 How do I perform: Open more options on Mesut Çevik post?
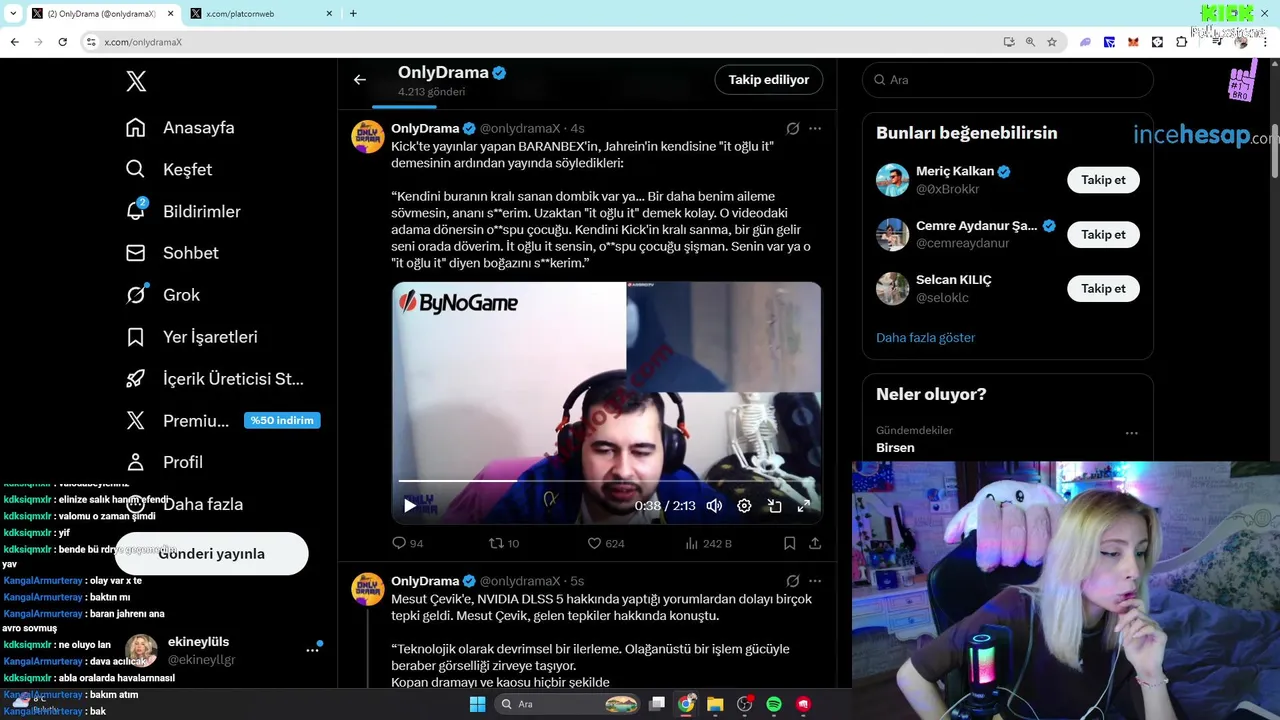point(815,581)
